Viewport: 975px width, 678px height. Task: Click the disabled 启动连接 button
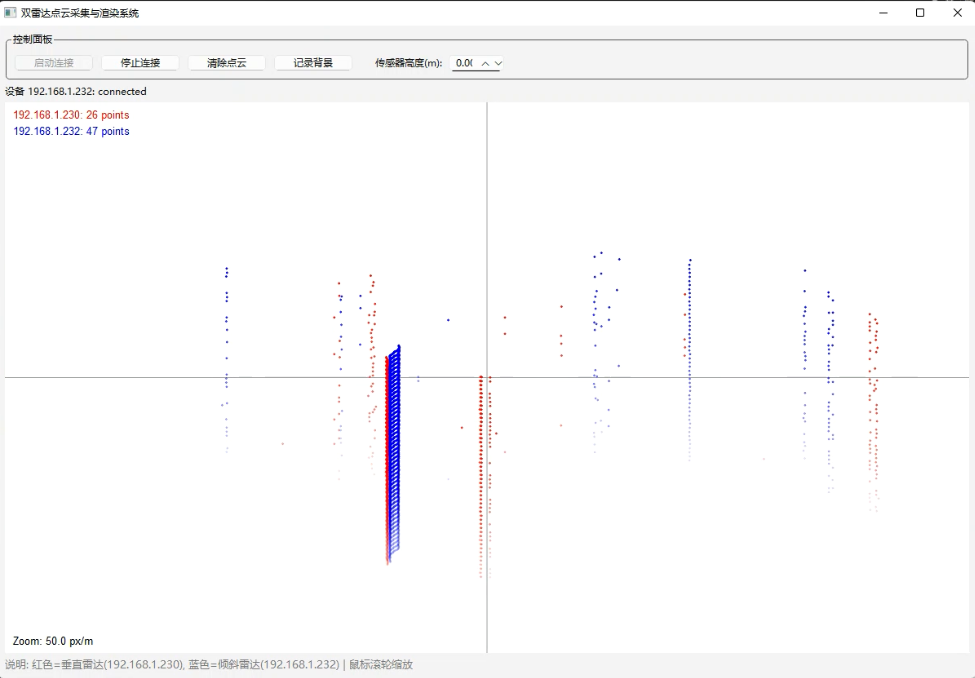coord(54,63)
